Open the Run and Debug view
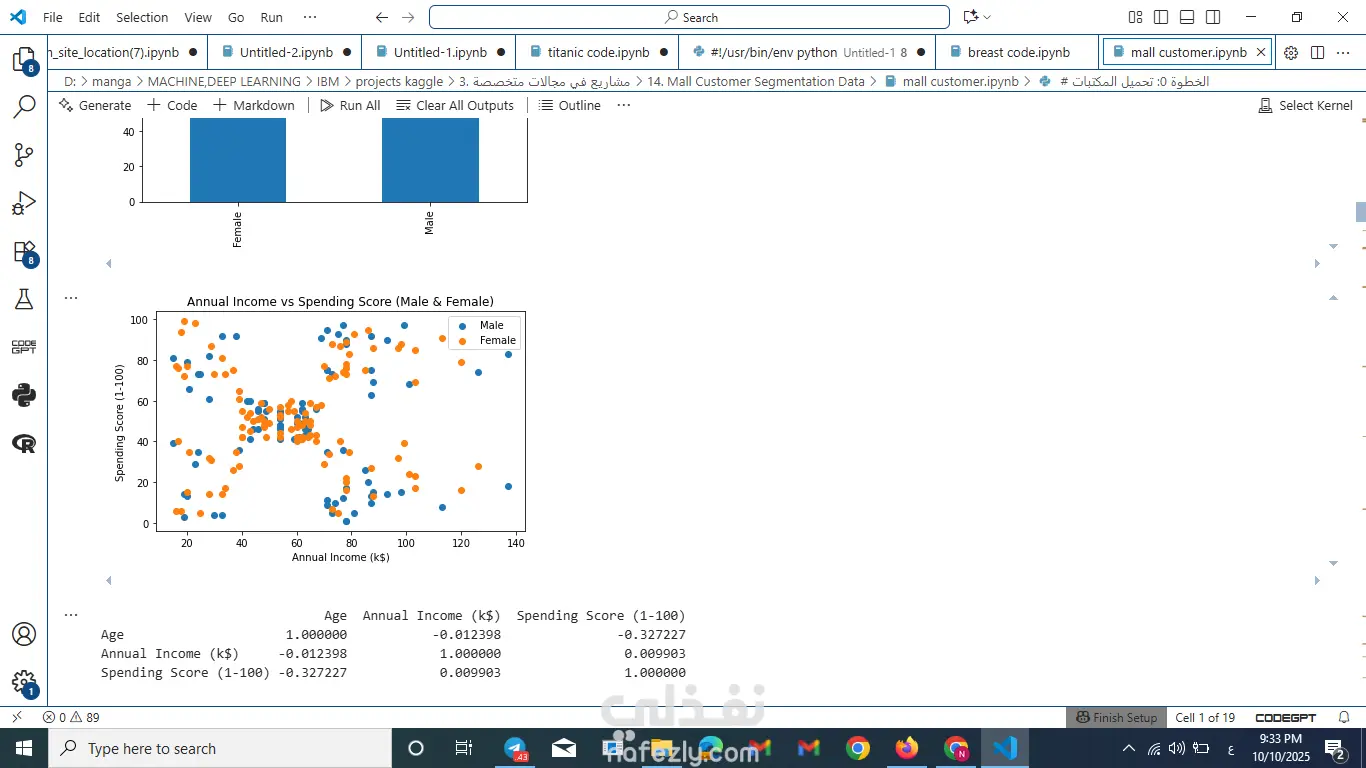1366x768 pixels. (x=23, y=204)
